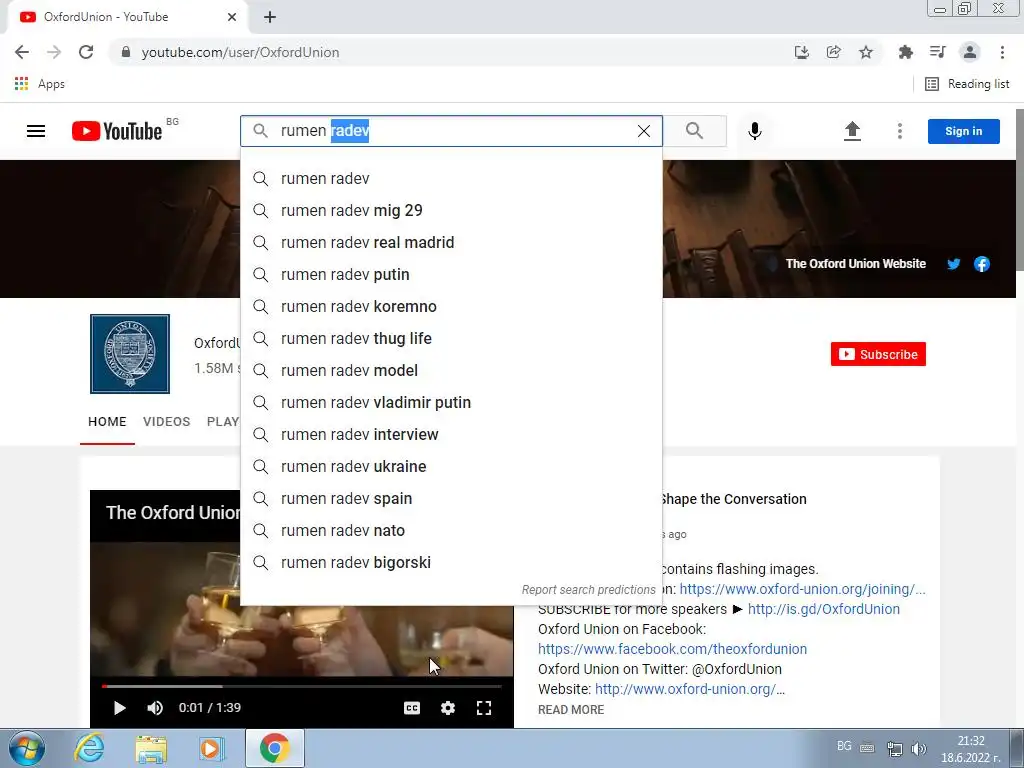Open Apps bookmarks shortcut
Screen dimensions: 1024x768
(39, 84)
